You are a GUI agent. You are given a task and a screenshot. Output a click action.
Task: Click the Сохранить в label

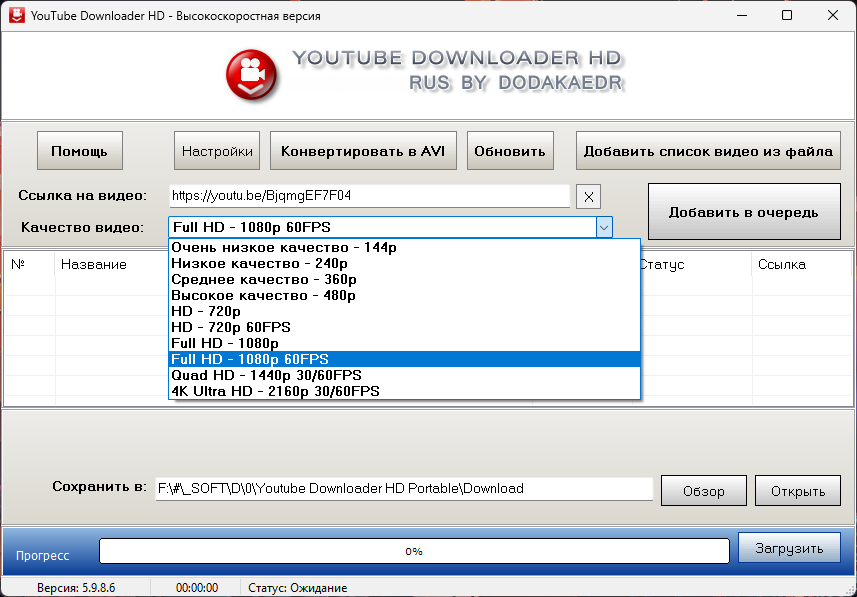pyautogui.click(x=99, y=487)
